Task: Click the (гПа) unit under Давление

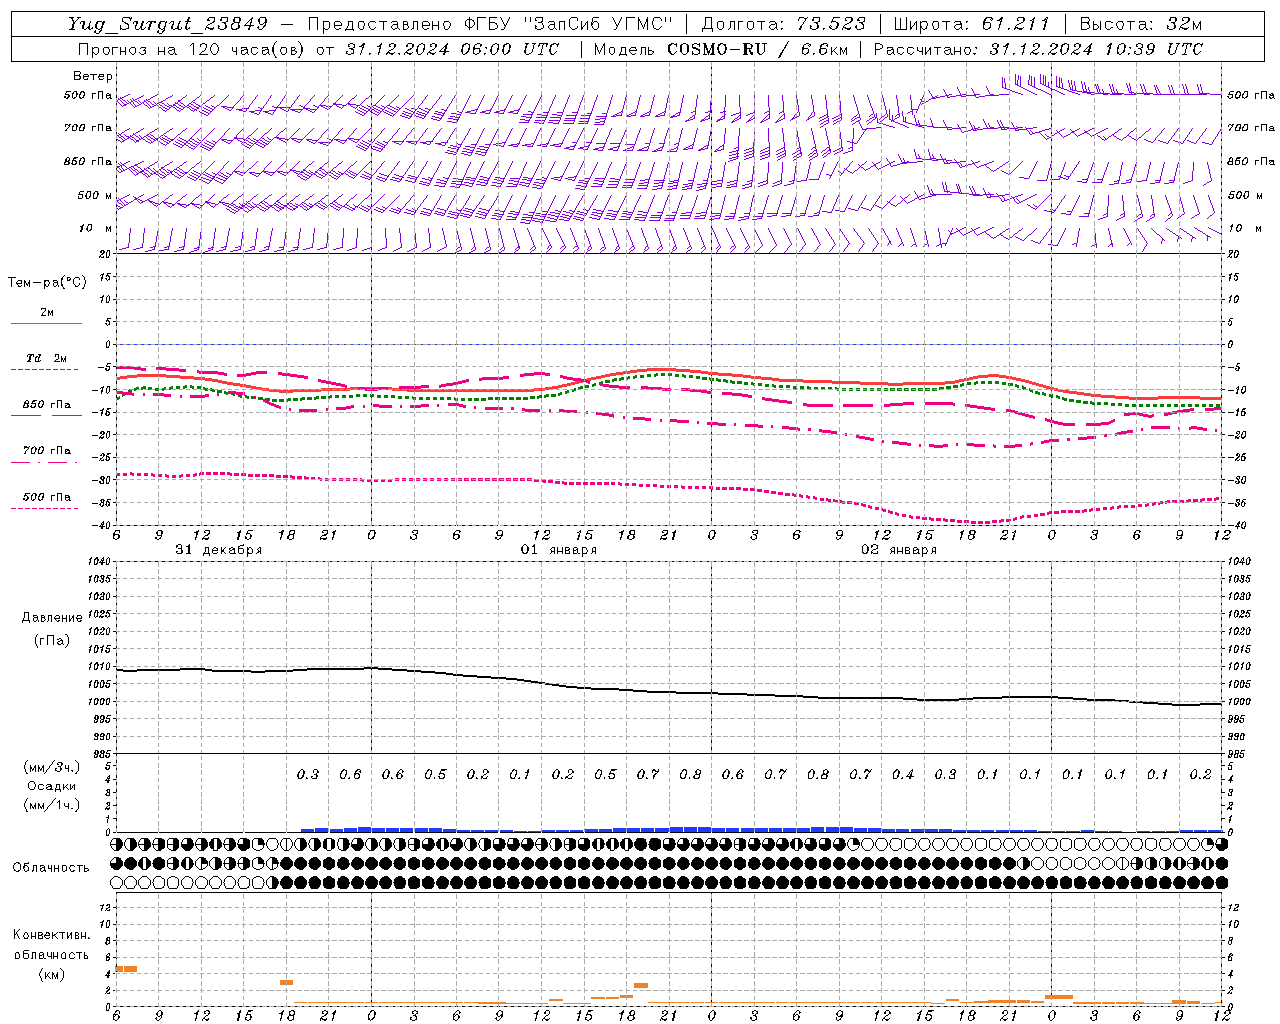Action: (x=52, y=640)
